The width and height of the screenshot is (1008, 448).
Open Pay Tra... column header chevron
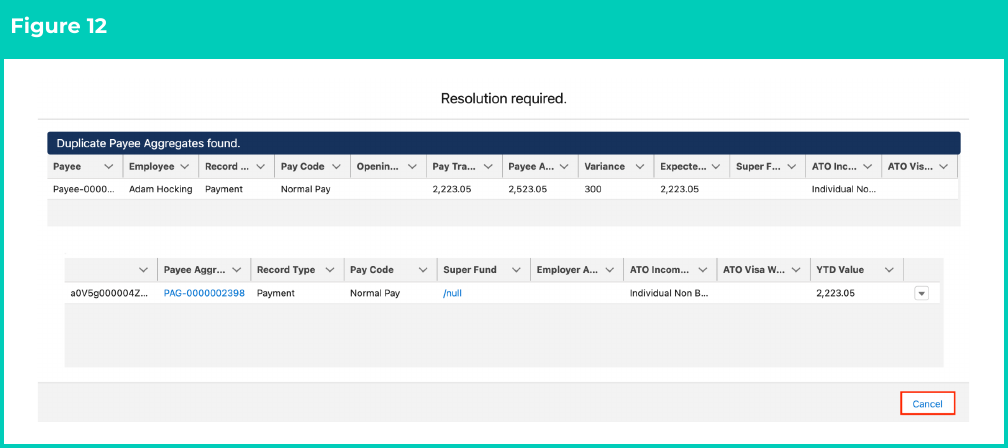click(x=488, y=166)
